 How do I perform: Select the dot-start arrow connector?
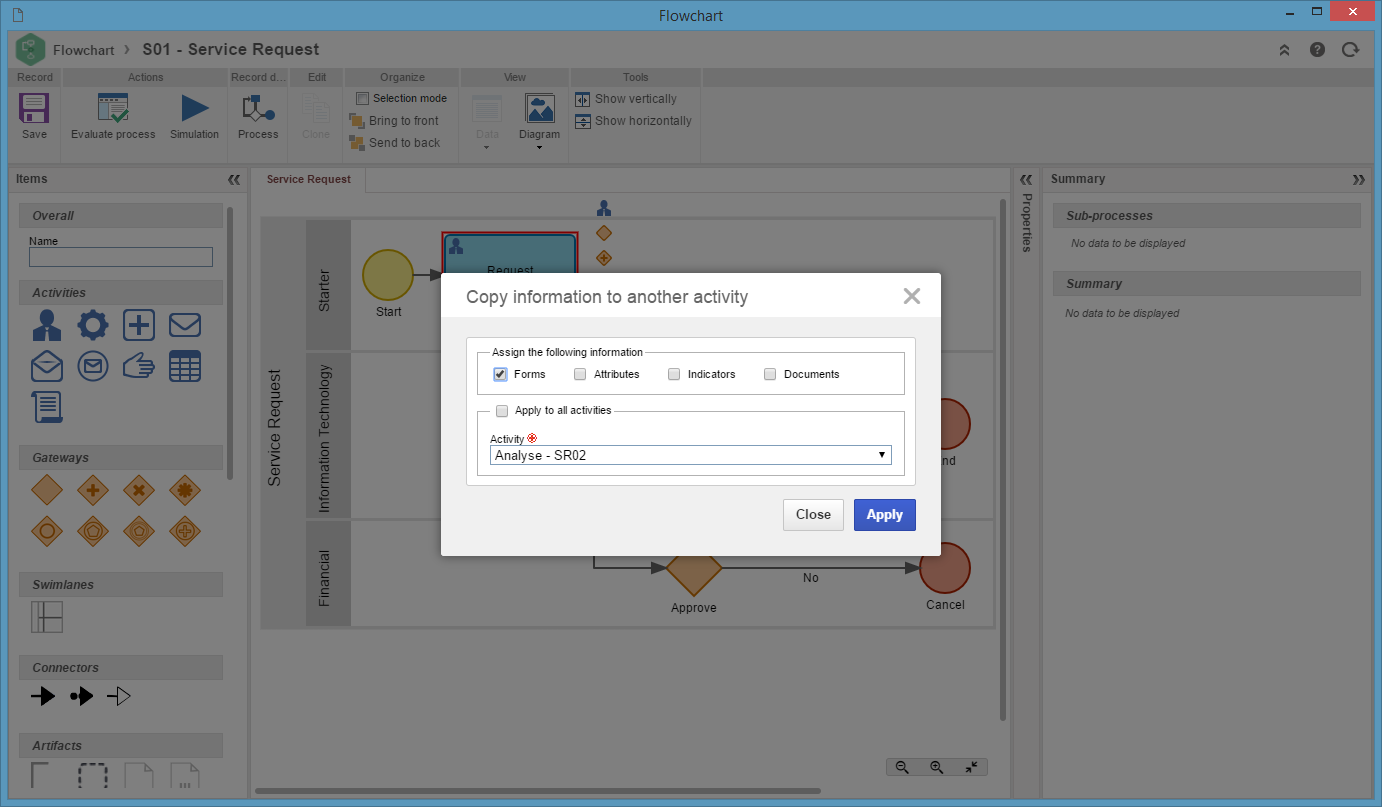[x=81, y=696]
